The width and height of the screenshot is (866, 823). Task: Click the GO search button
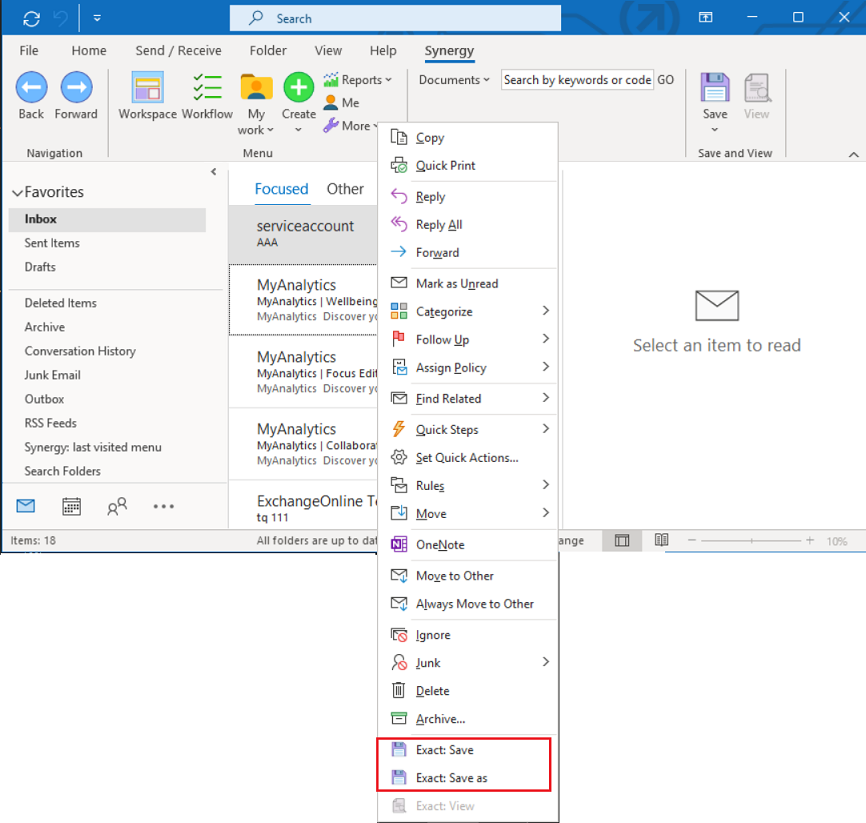tap(665, 80)
